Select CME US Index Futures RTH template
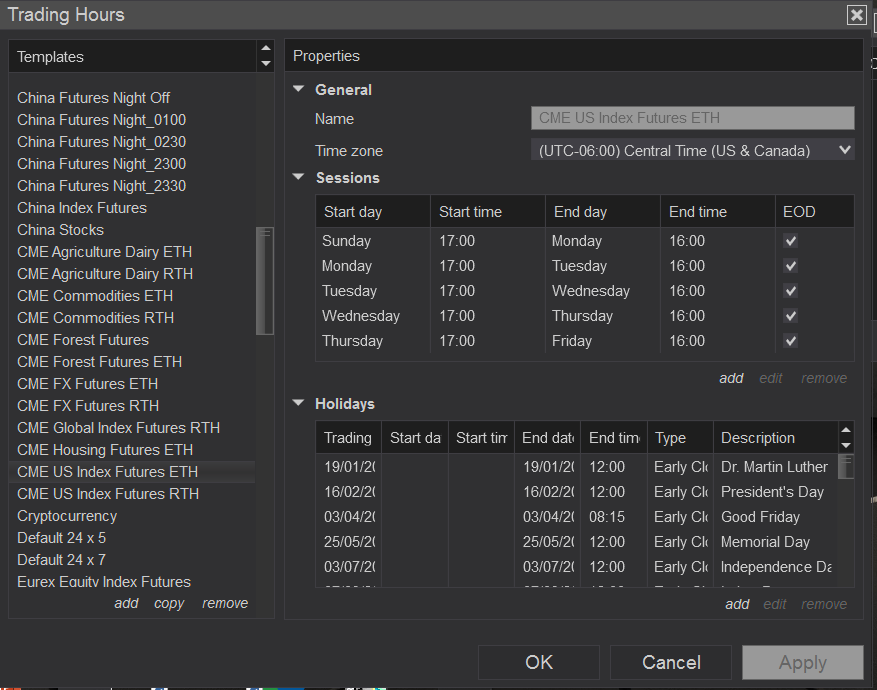Viewport: 877px width, 690px height. click(x=108, y=494)
